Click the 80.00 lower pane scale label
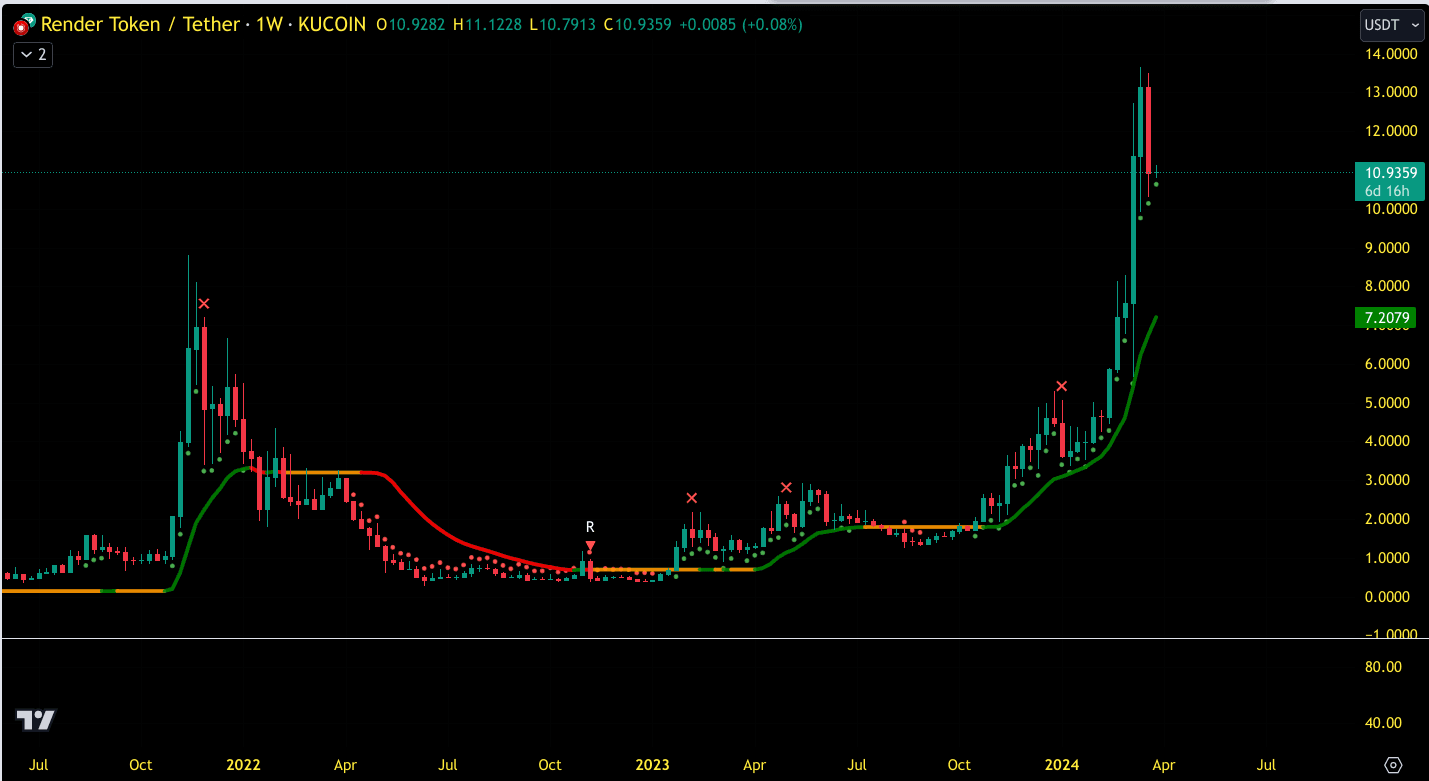 pos(1383,667)
